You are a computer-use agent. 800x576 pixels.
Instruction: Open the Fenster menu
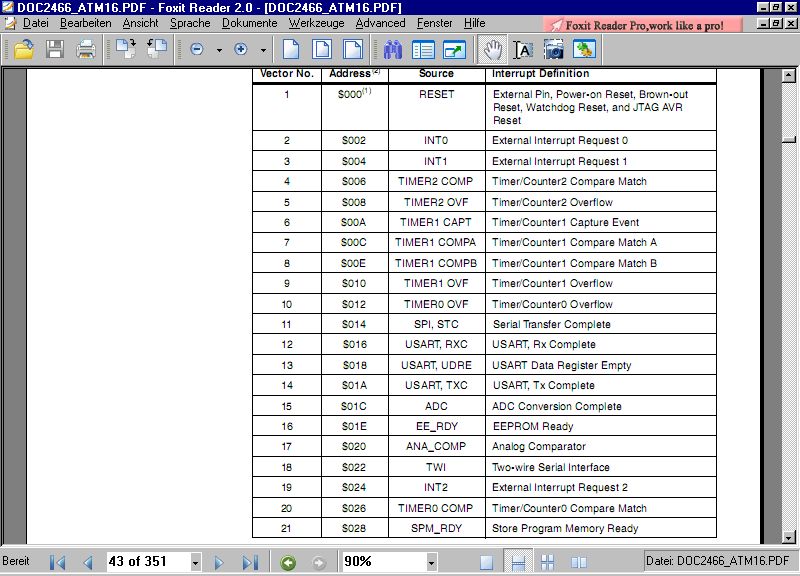pyautogui.click(x=435, y=23)
